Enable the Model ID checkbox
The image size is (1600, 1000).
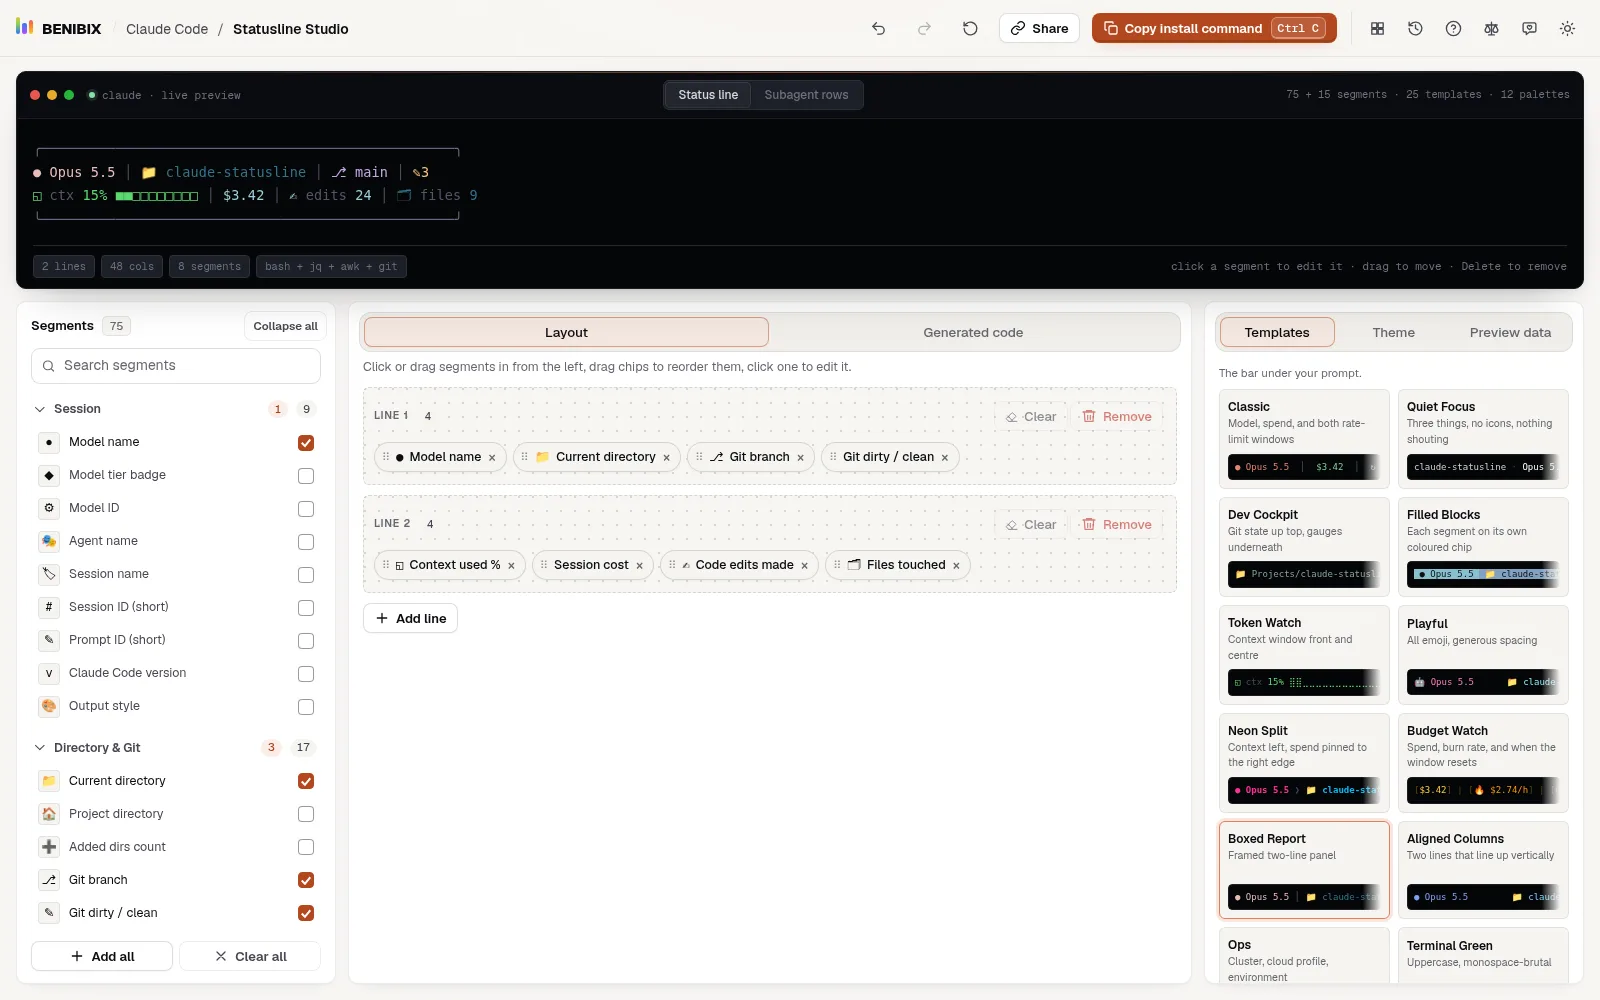(306, 509)
